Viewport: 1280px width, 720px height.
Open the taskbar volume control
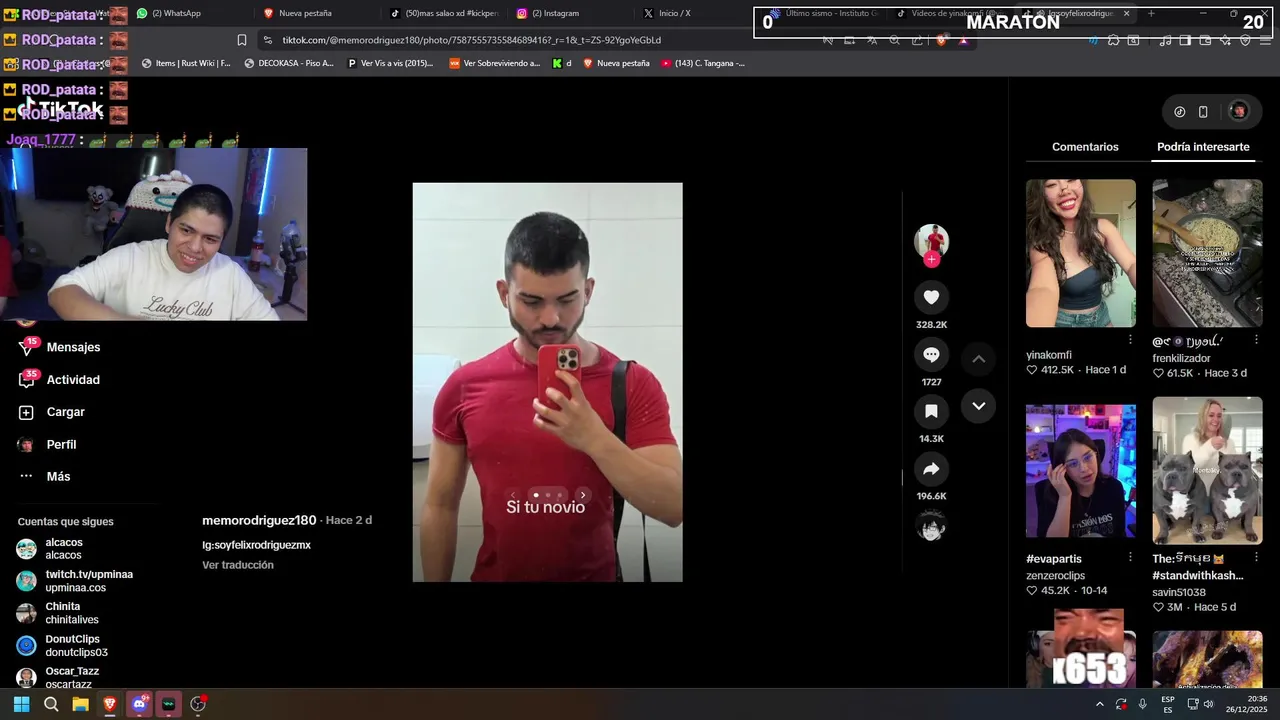[1209, 704]
